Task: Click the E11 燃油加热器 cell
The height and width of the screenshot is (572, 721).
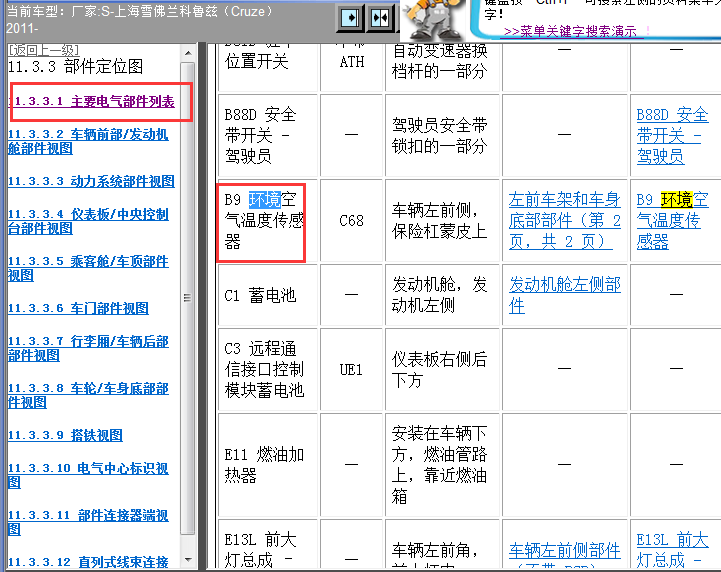Action: [268, 465]
